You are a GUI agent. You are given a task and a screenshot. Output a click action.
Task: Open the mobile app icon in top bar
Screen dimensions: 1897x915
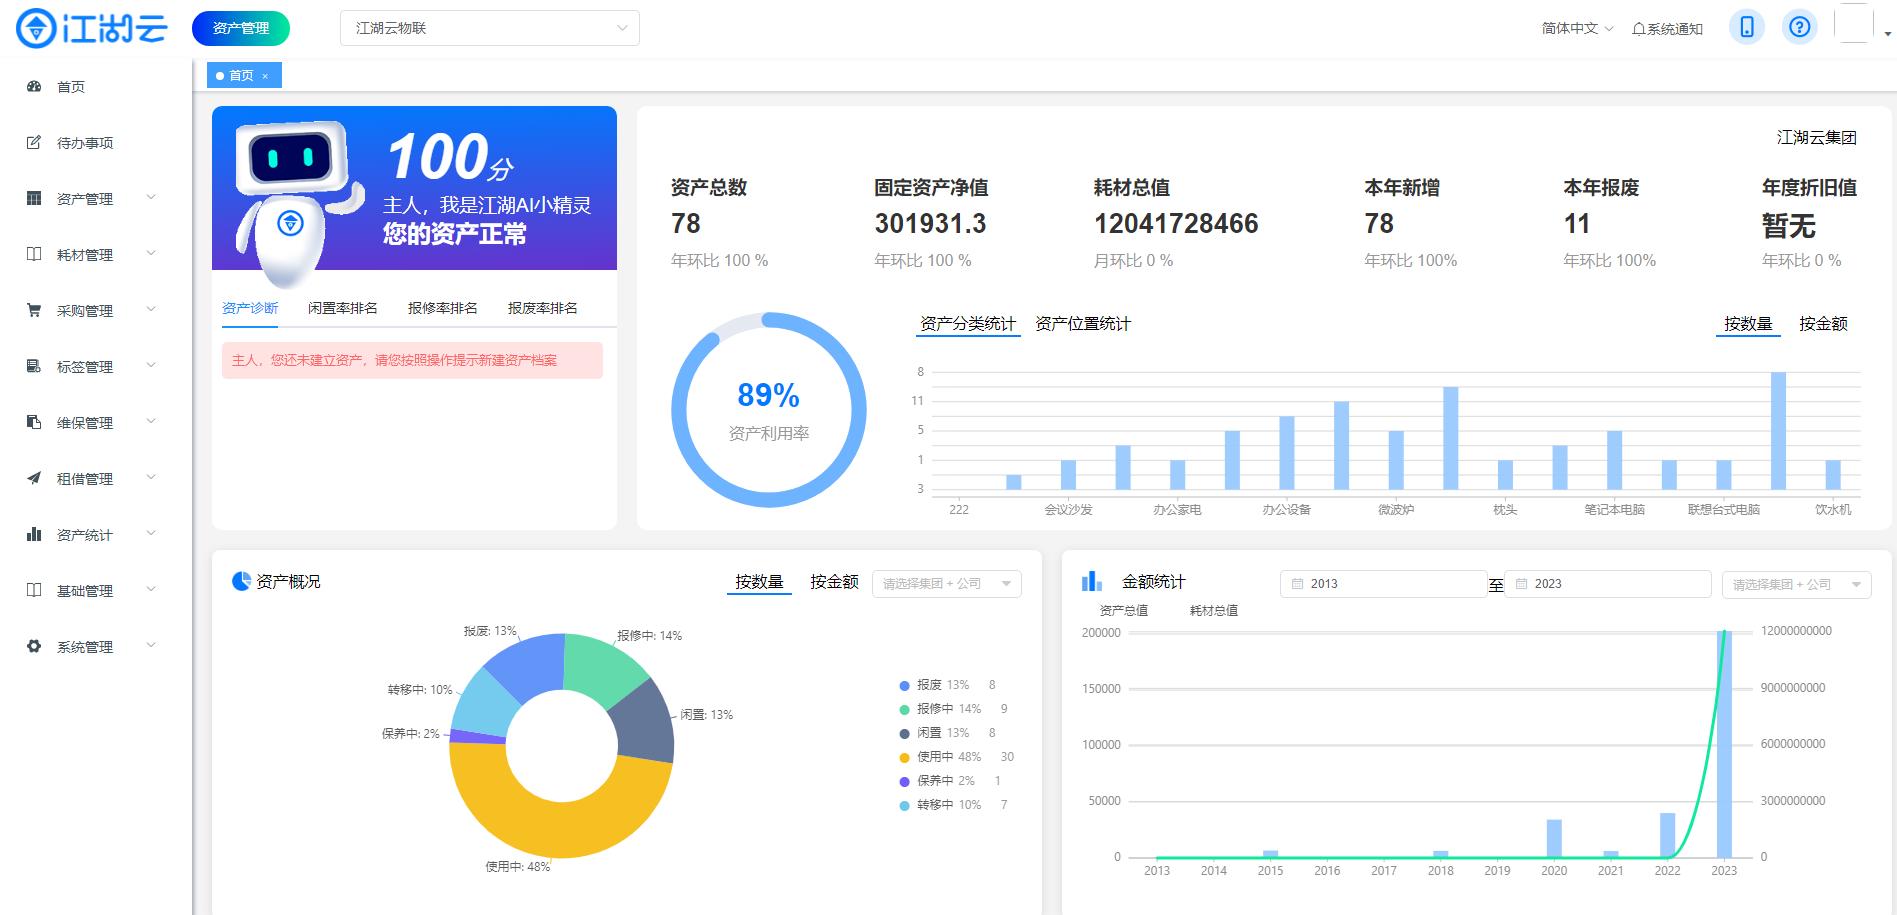(1746, 27)
